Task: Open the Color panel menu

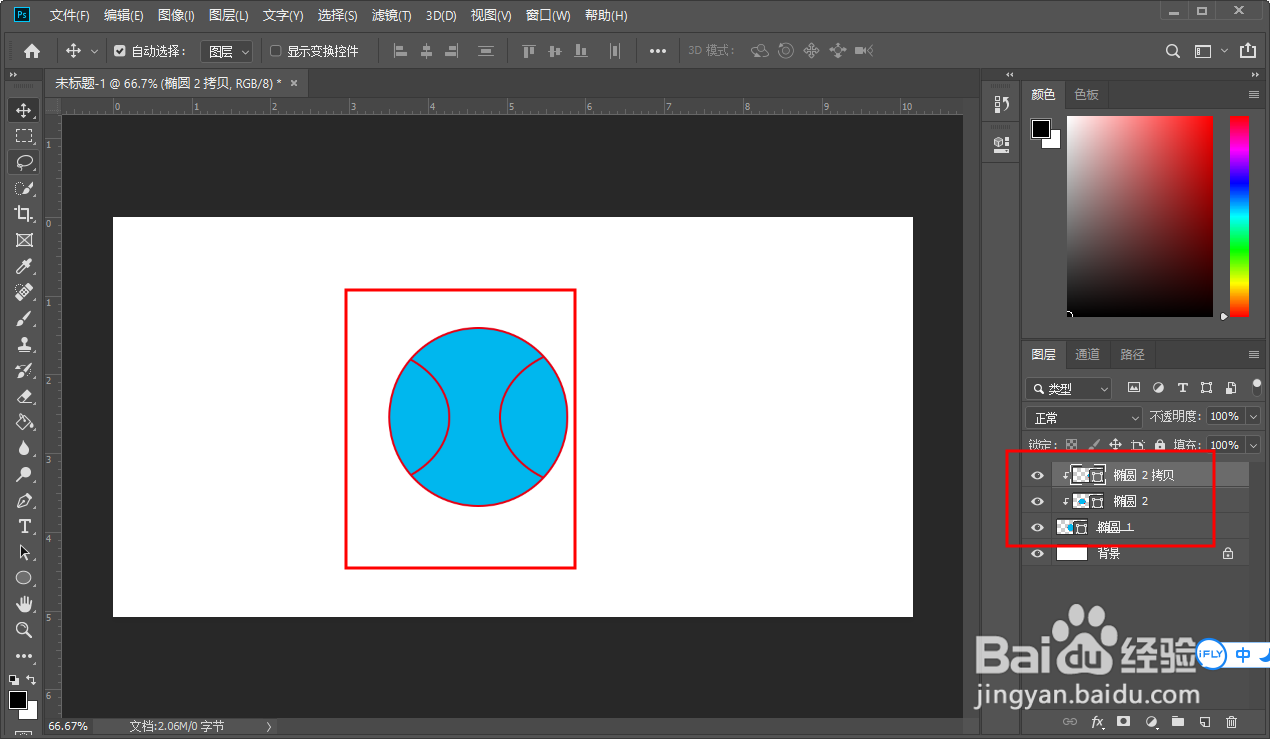Action: click(x=1254, y=94)
